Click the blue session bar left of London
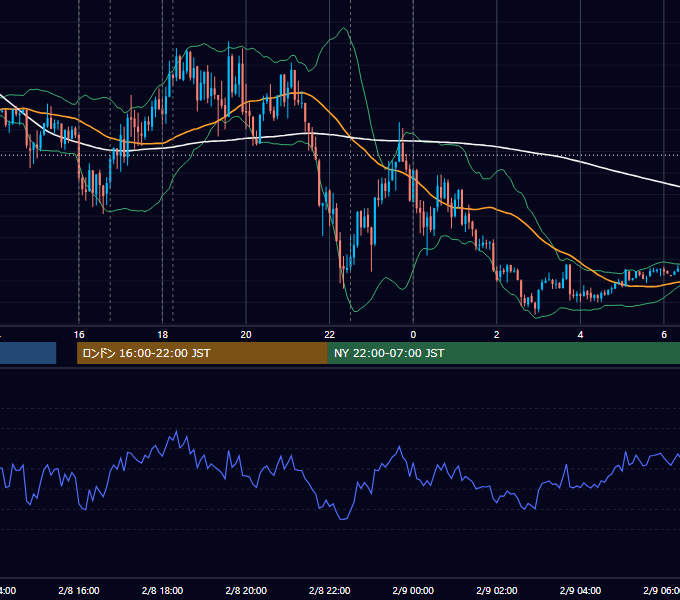 [x=28, y=353]
